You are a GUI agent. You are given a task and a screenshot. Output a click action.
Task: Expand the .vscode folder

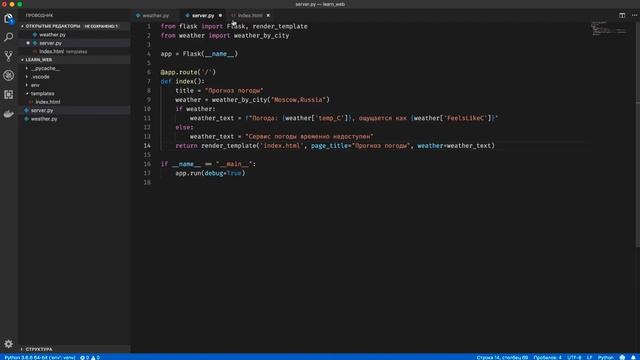(40, 77)
